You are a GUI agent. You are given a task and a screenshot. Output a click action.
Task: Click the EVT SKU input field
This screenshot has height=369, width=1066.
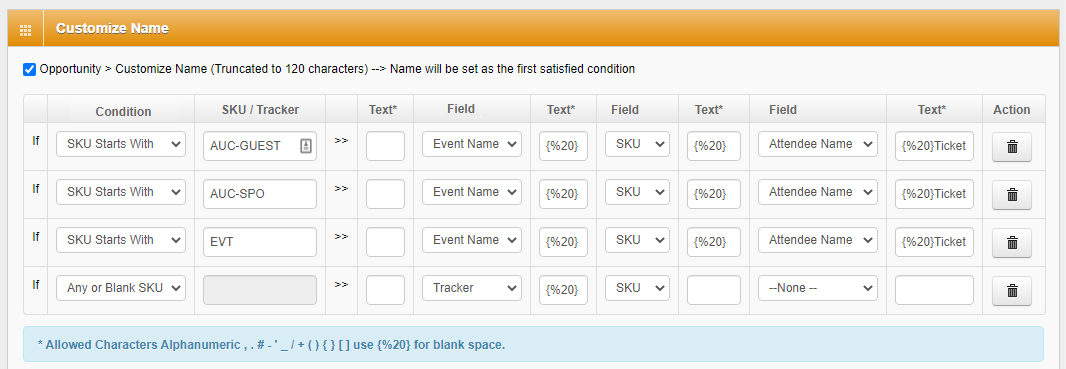pos(260,242)
